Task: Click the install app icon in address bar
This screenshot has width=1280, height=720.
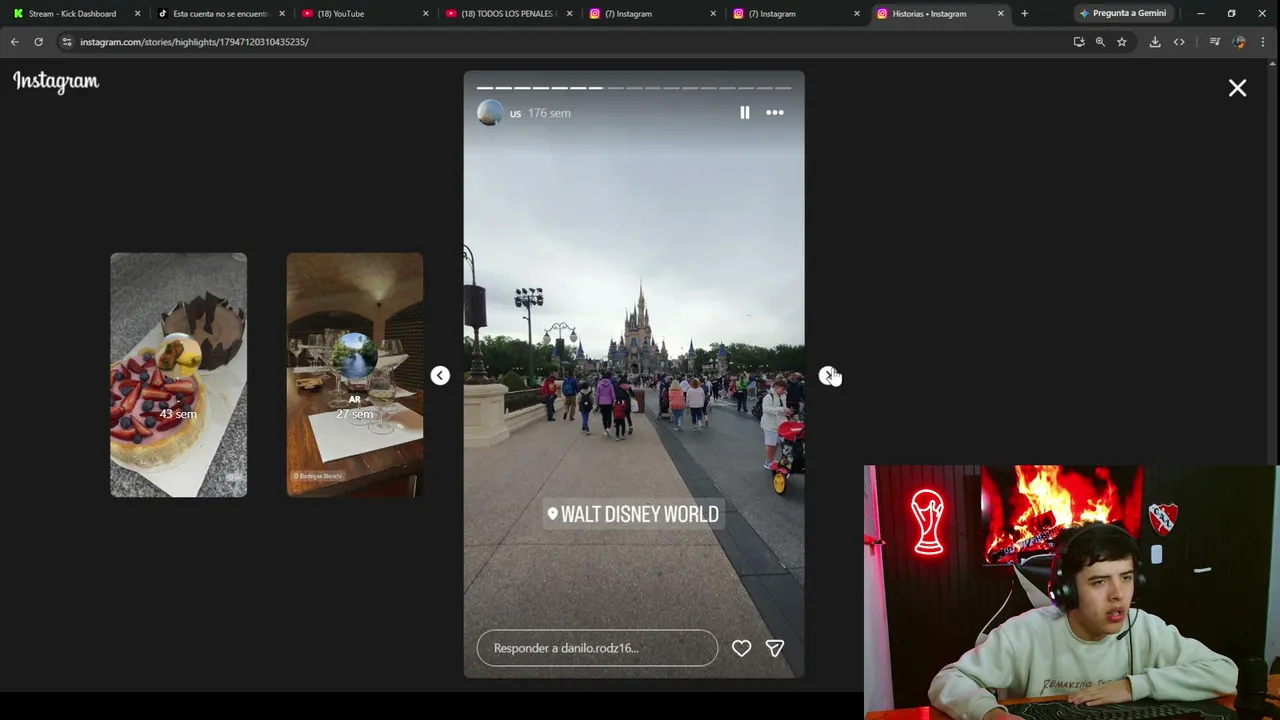Action: point(1078,42)
